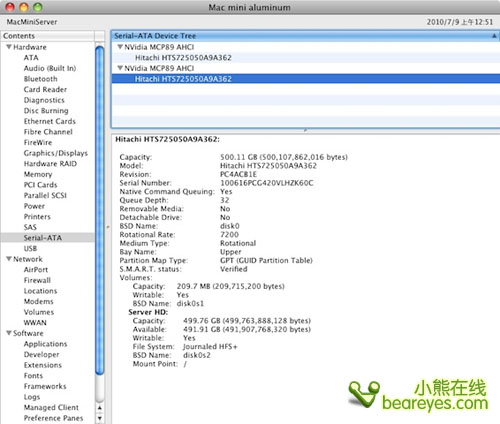Click the Journaled HFS+ file system value

coord(210,347)
